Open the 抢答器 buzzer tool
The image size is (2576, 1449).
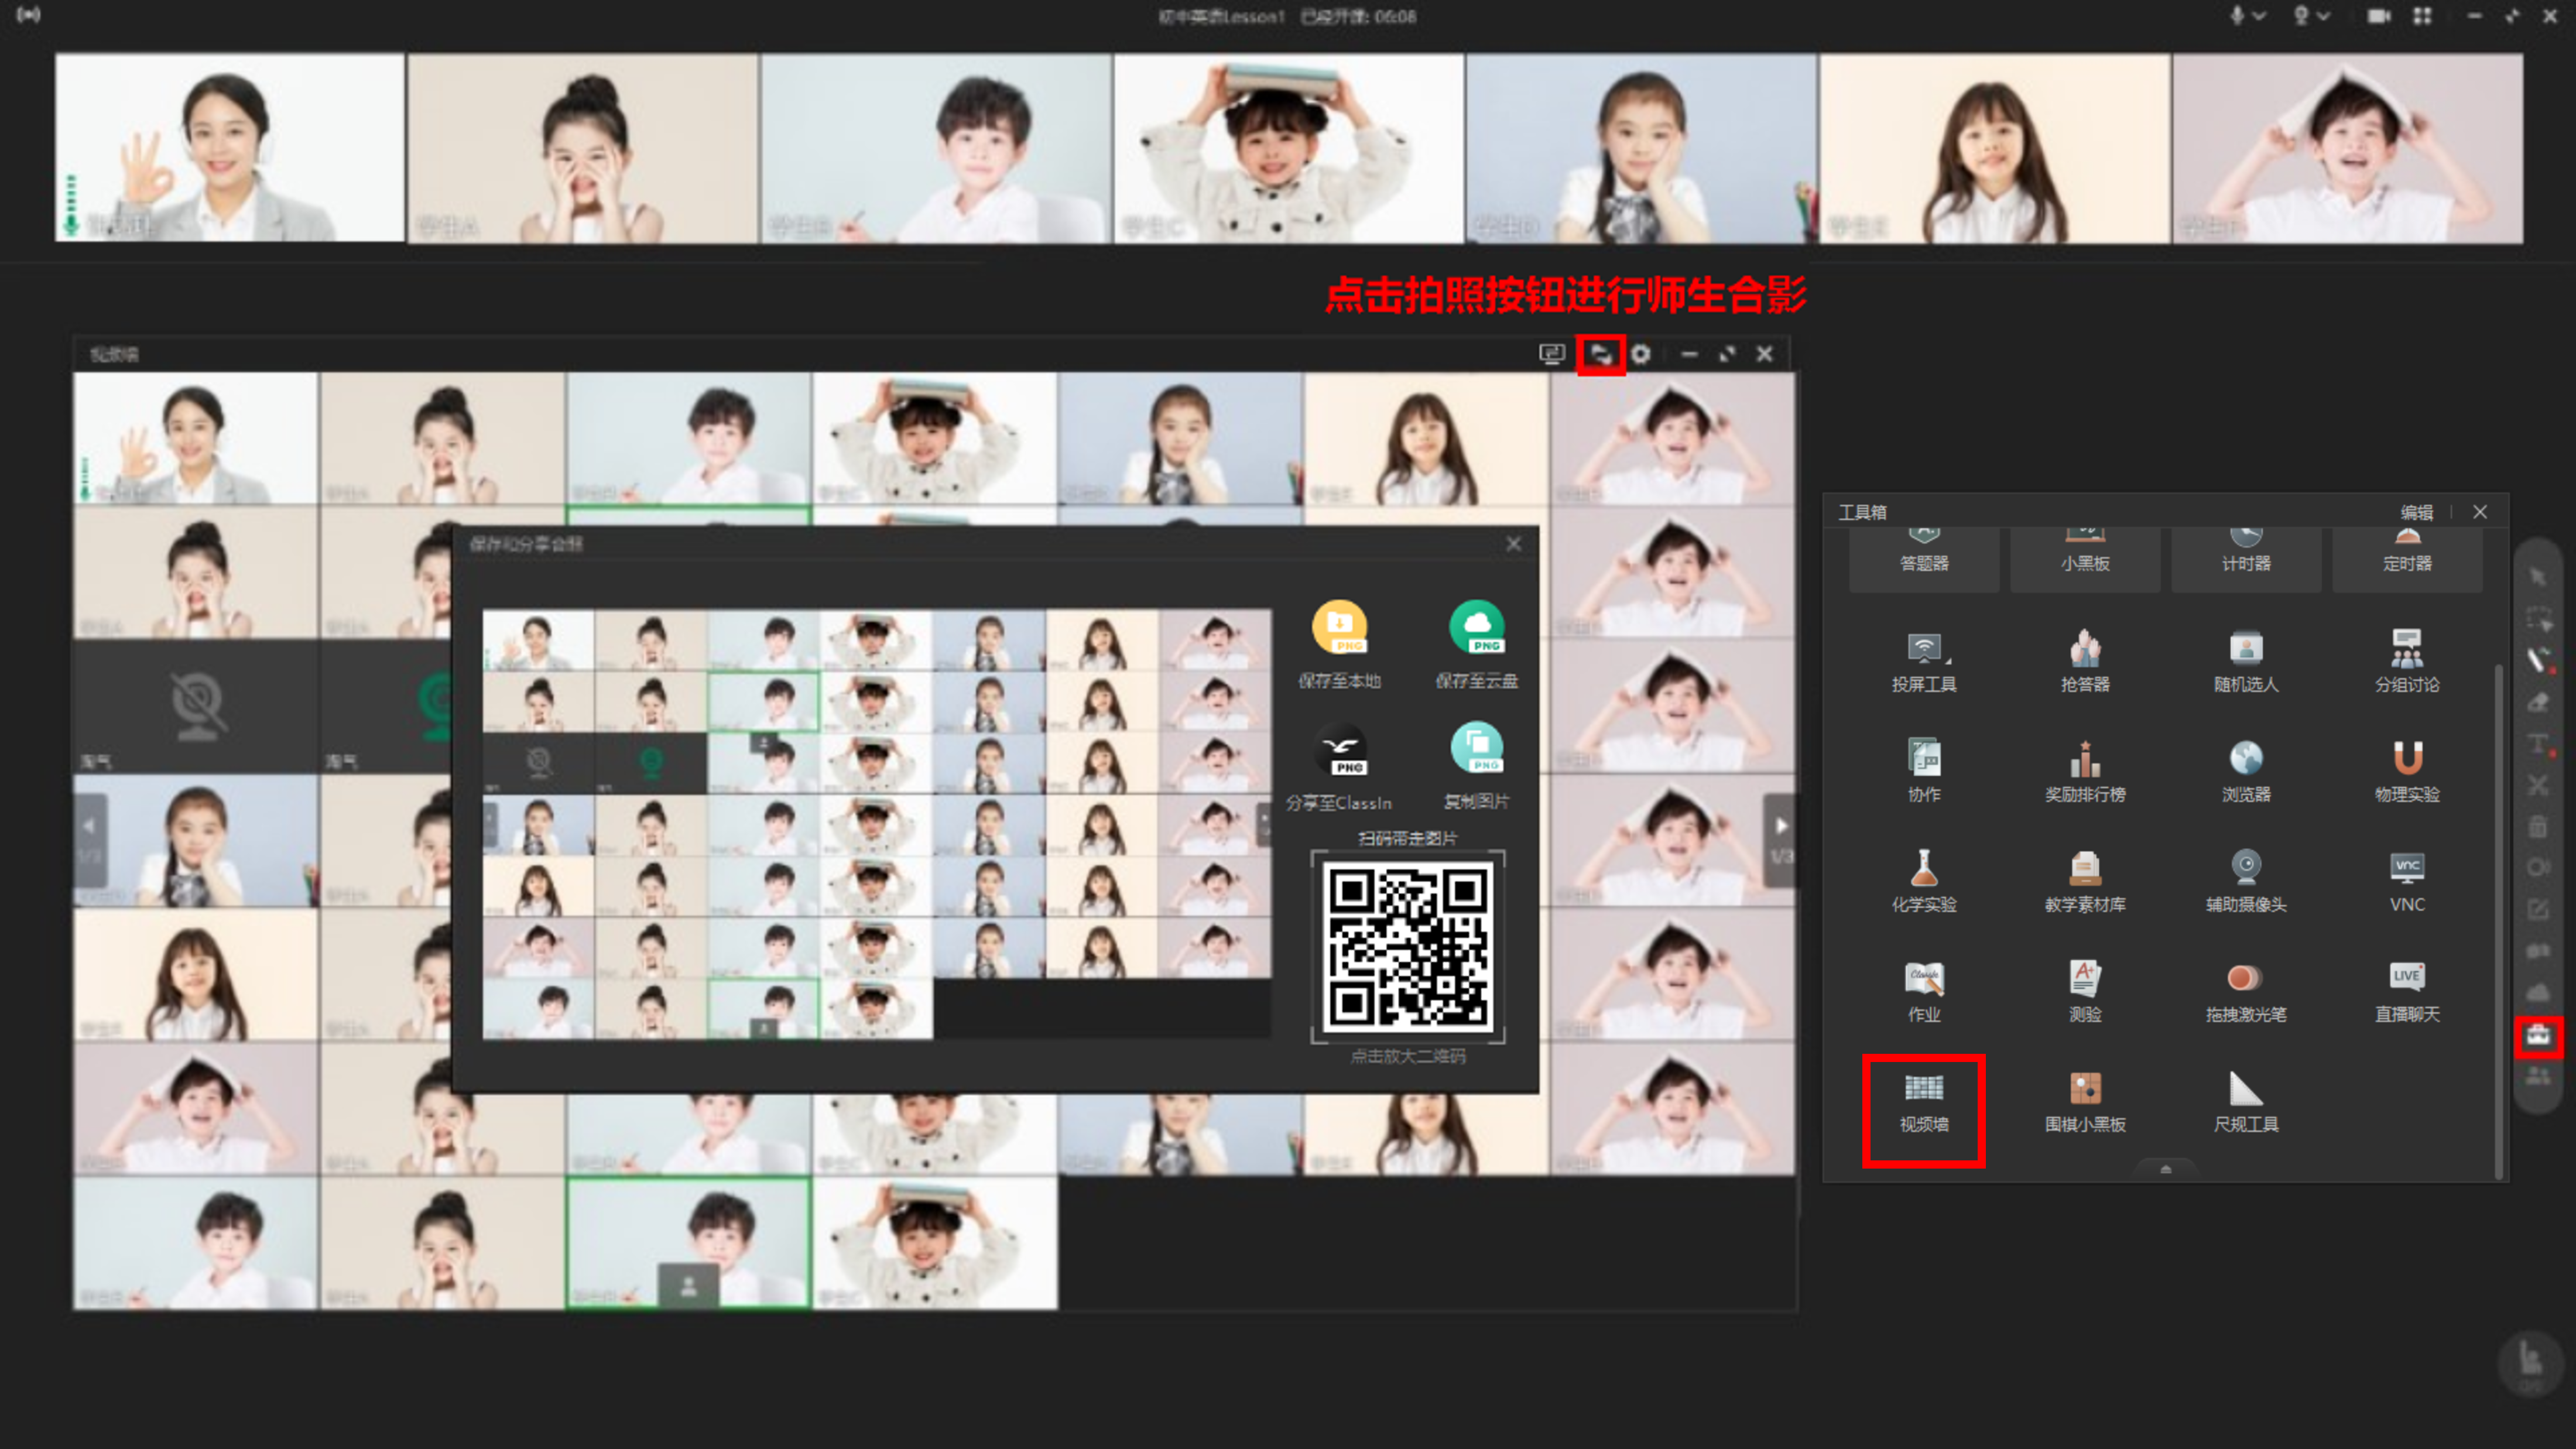2084,662
